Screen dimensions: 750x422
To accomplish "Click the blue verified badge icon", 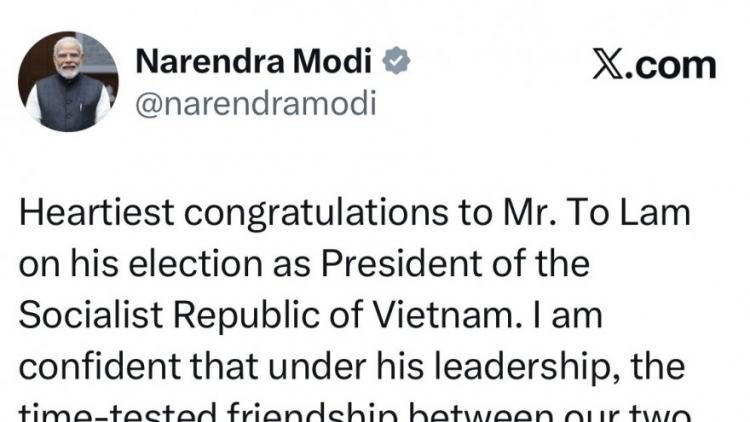I will pyautogui.click(x=398, y=62).
